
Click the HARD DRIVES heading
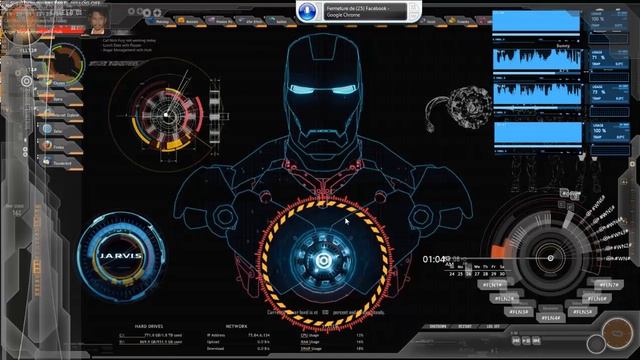click(149, 327)
